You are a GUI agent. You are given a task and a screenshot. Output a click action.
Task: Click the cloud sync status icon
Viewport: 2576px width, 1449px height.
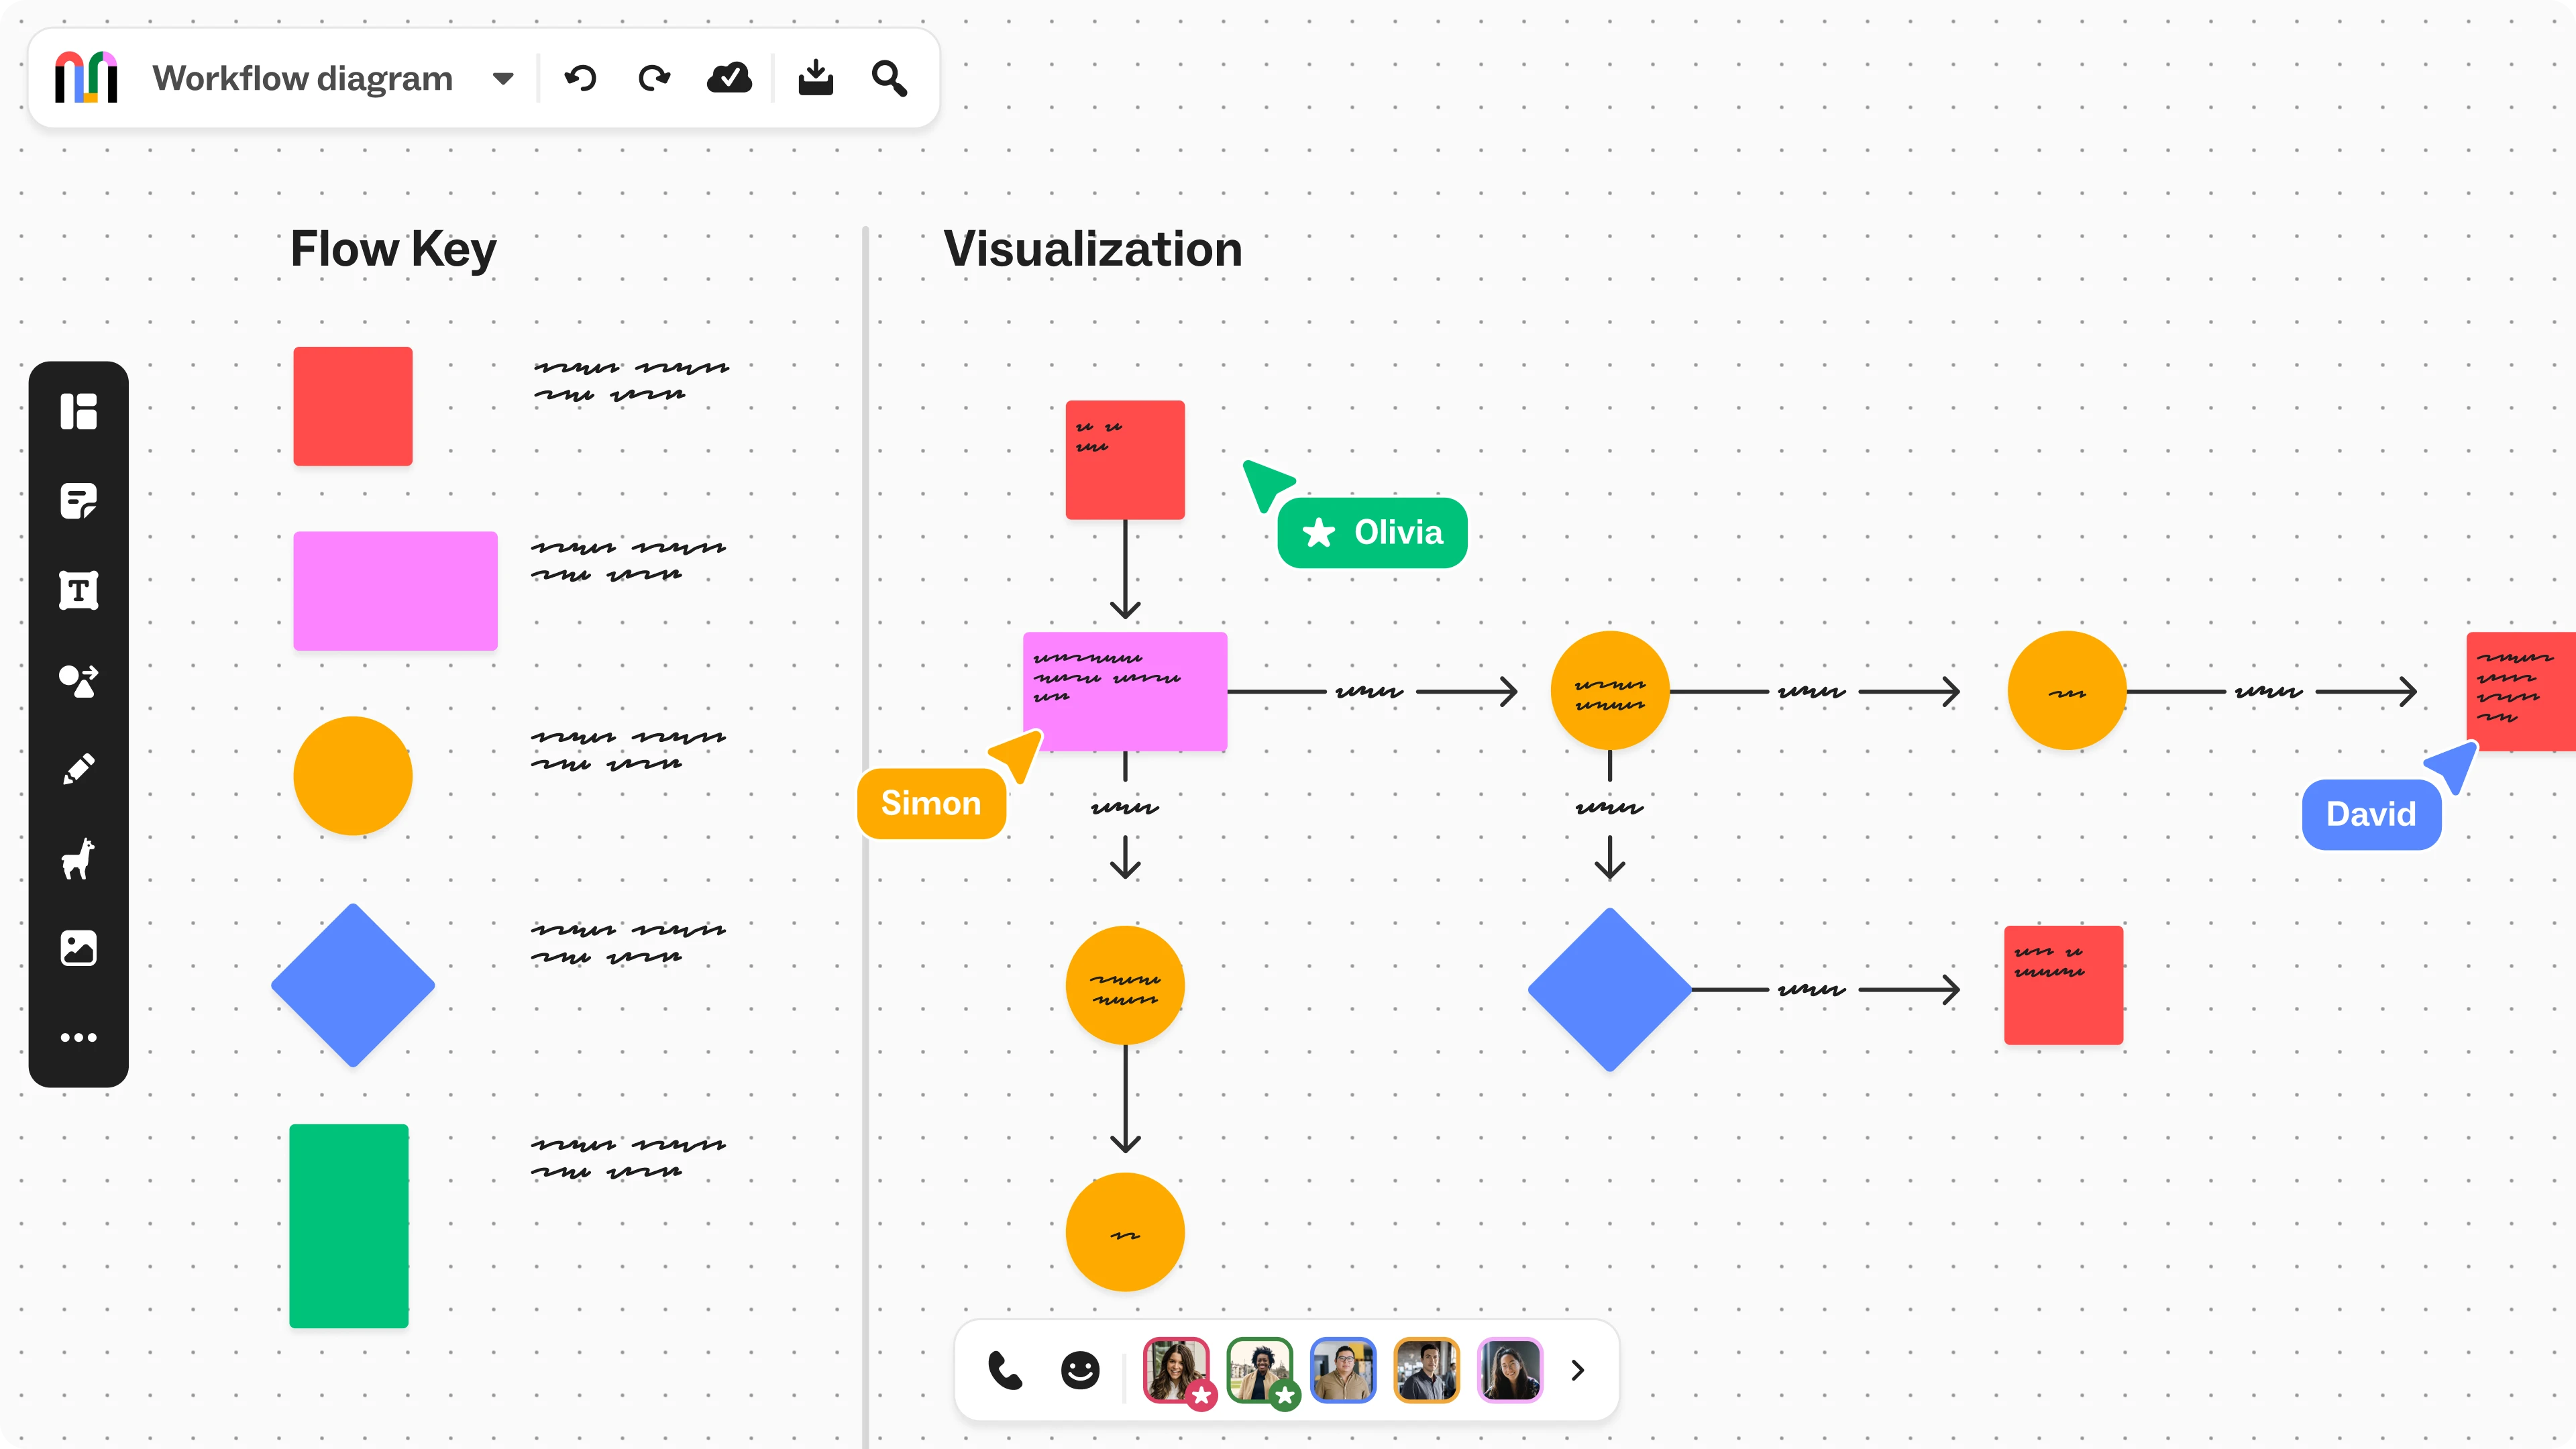click(730, 78)
